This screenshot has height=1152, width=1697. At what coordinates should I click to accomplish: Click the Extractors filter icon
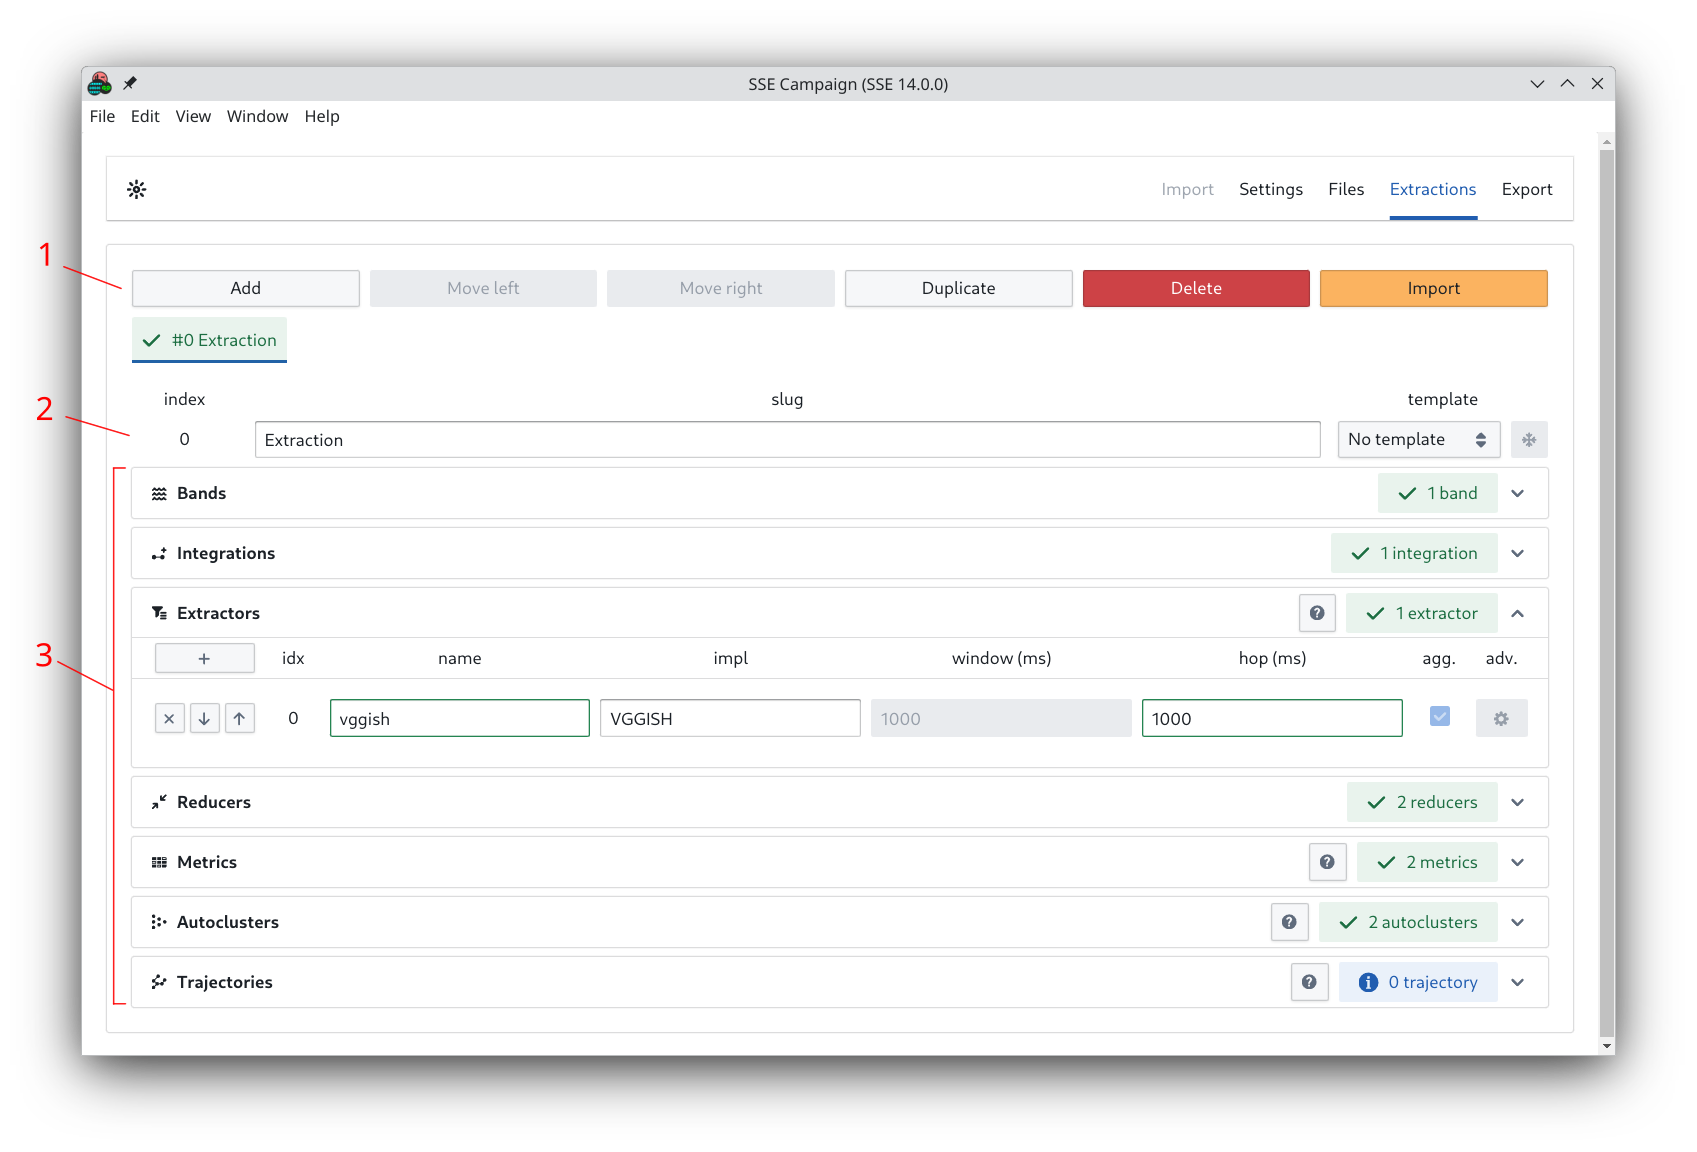click(x=159, y=612)
